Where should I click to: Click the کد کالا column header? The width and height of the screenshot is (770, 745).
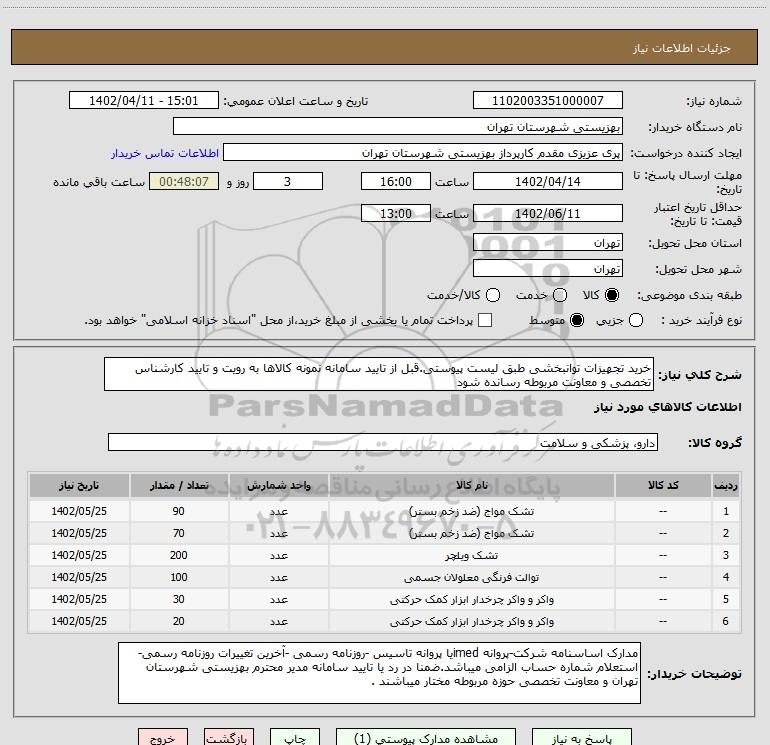663,485
